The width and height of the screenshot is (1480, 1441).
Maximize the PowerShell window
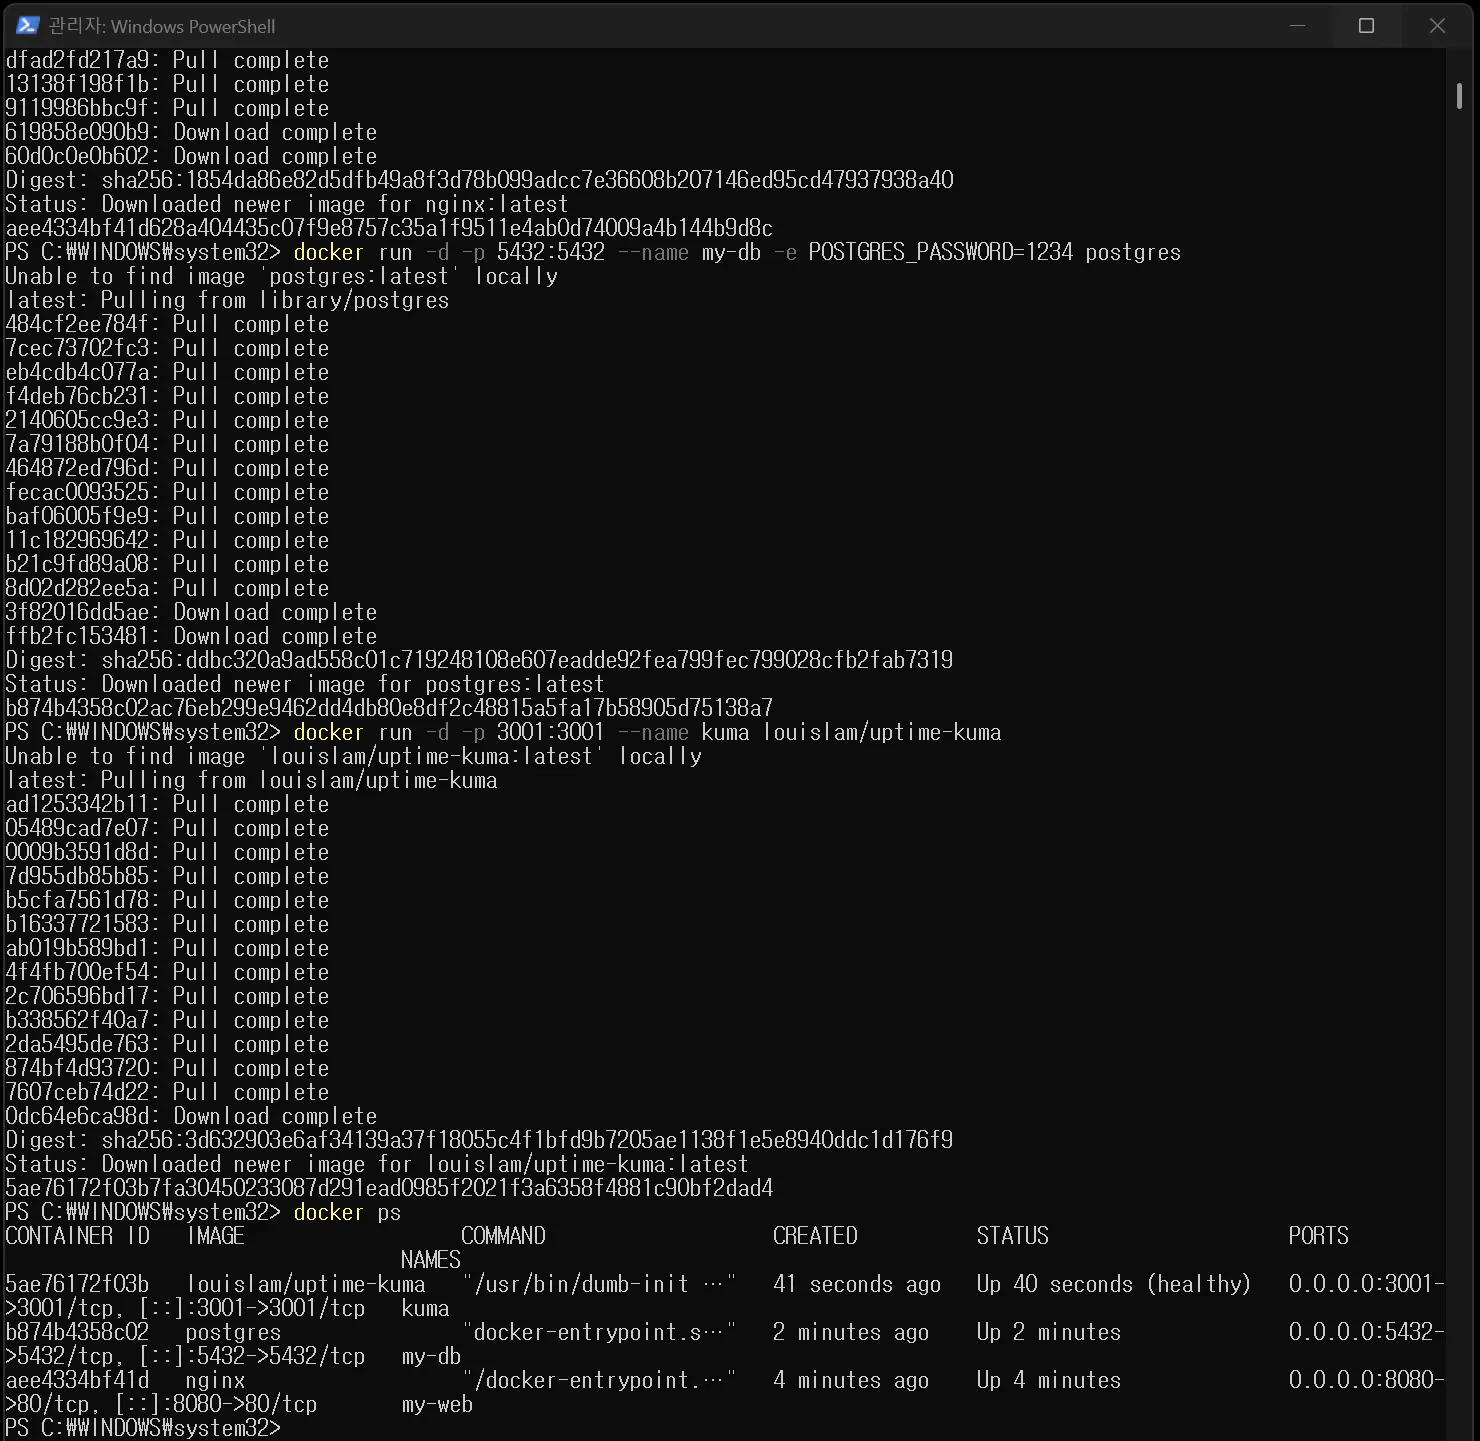tap(1366, 25)
